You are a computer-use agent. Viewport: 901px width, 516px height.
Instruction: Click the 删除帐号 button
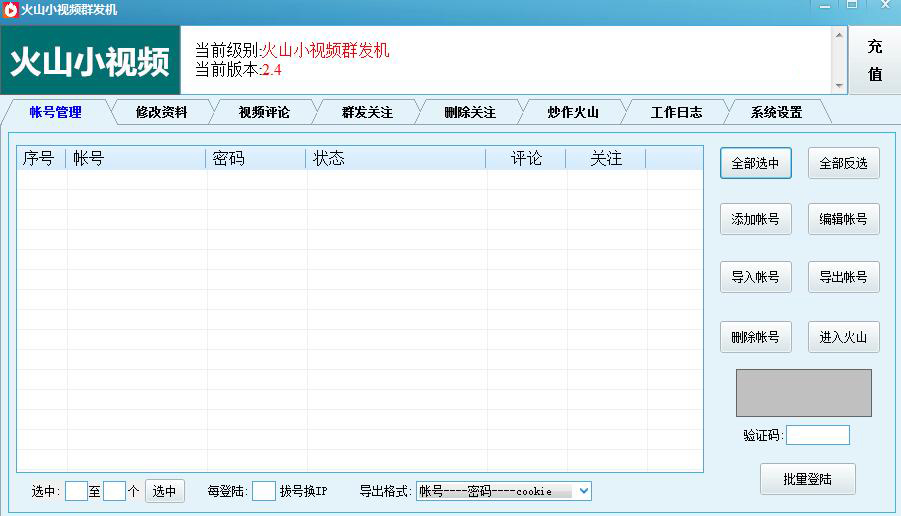pyautogui.click(x=756, y=337)
